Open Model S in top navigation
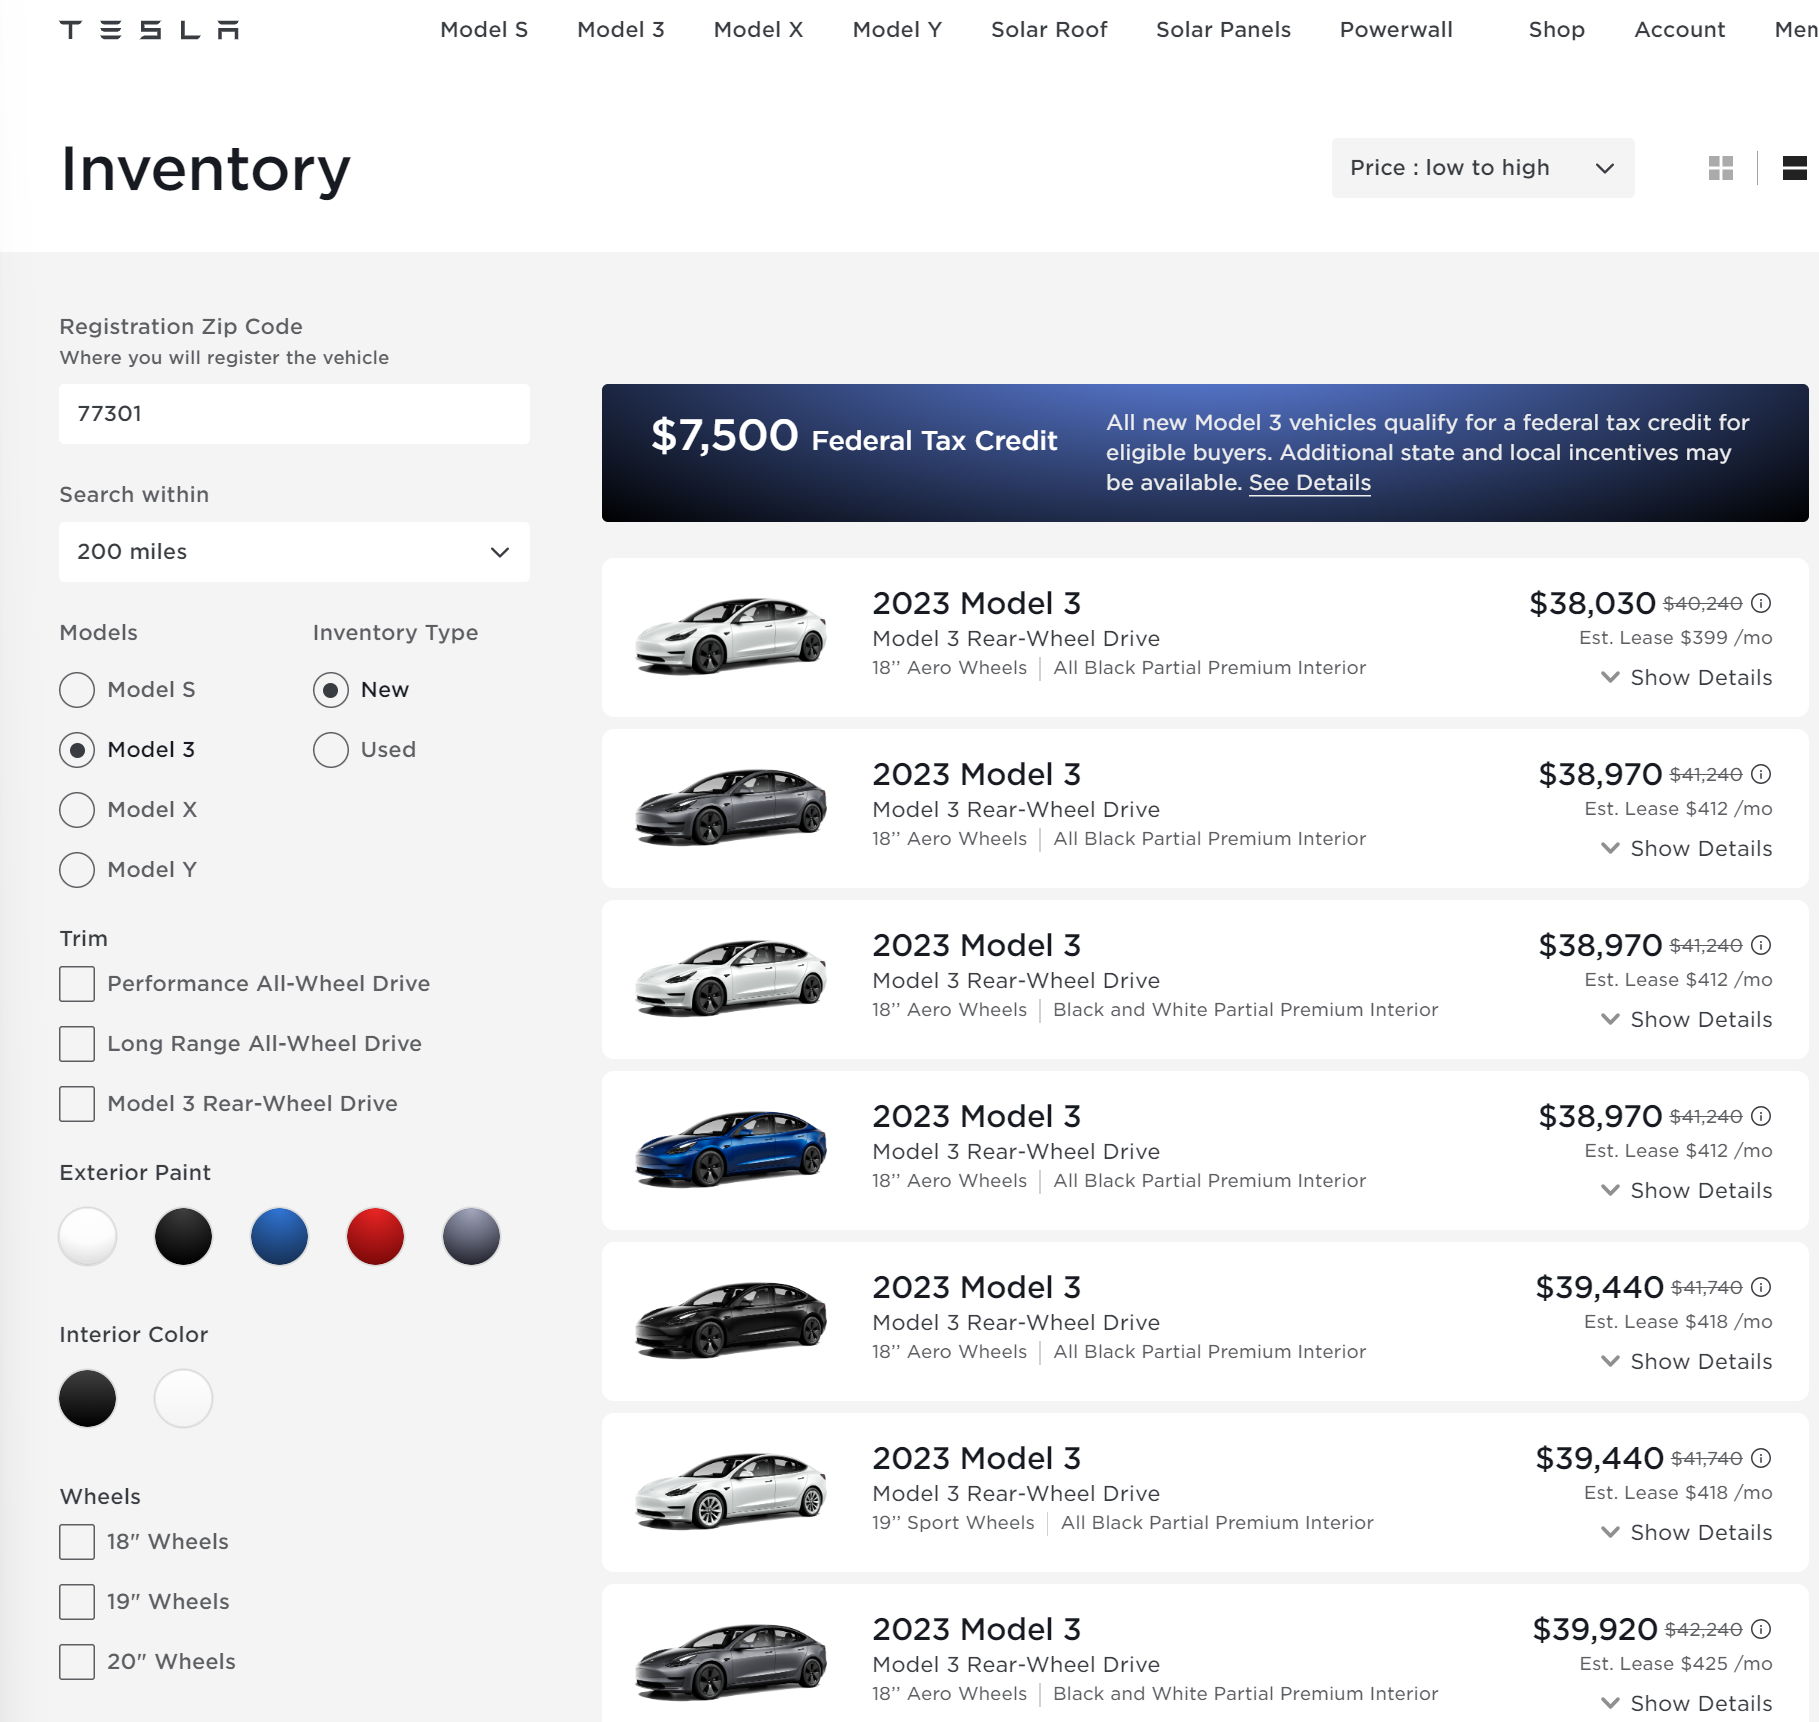1819x1722 pixels. (484, 30)
